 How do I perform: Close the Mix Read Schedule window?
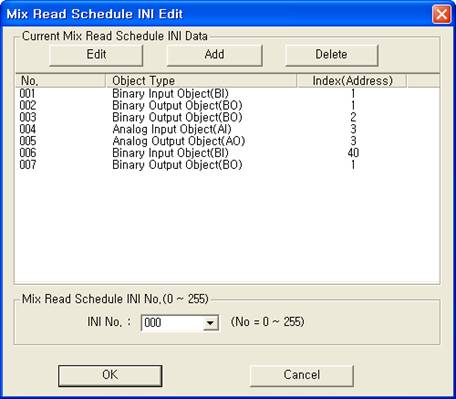441,14
